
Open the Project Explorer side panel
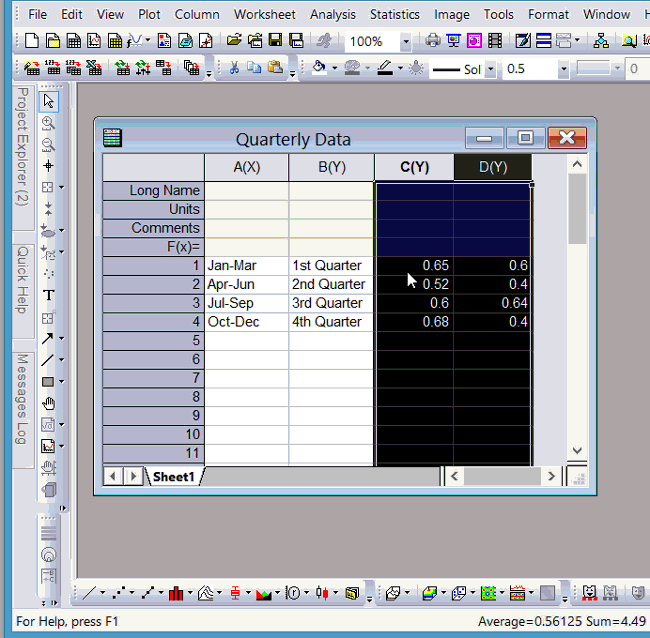[21, 160]
